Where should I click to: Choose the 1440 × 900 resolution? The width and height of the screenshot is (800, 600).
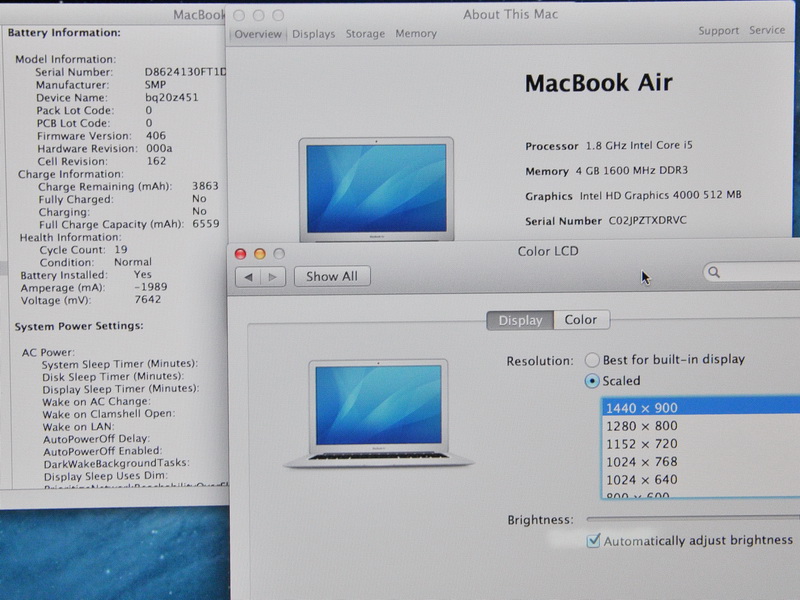pos(701,408)
